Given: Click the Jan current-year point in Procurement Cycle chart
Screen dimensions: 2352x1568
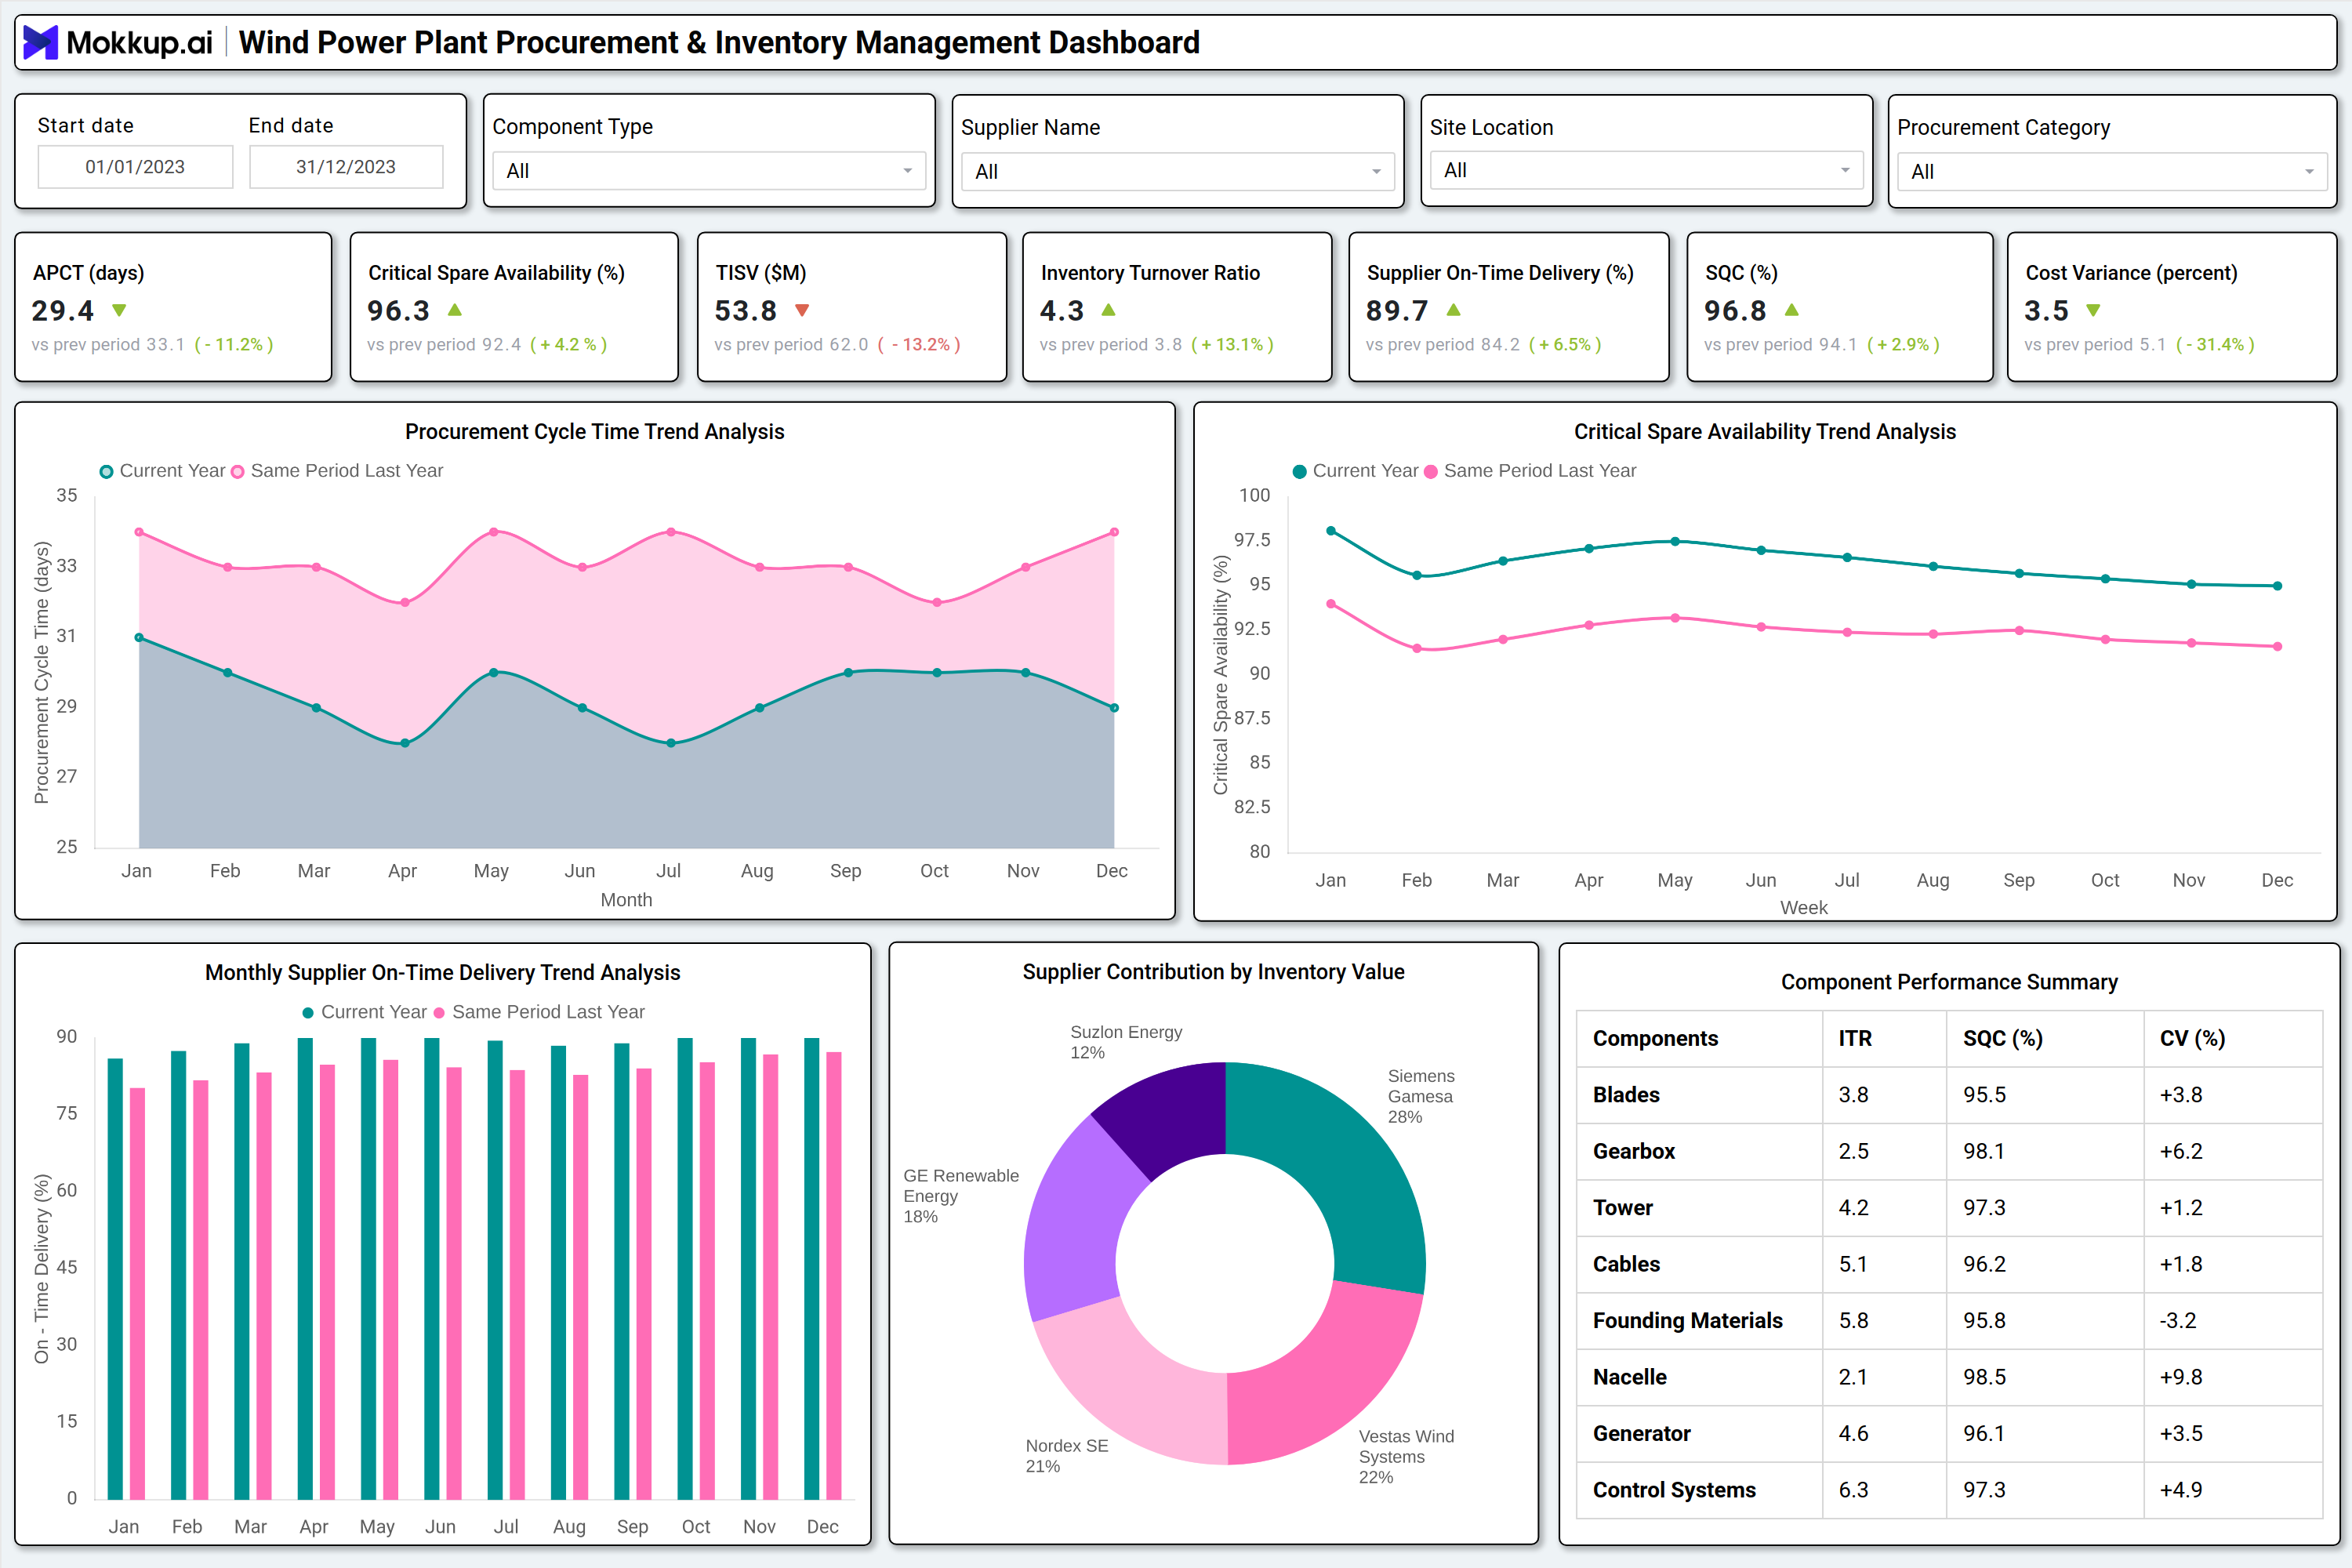Looking at the screenshot, I should pos(139,638).
